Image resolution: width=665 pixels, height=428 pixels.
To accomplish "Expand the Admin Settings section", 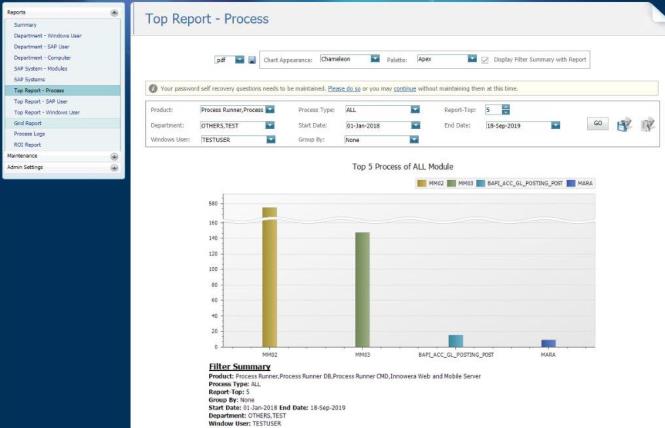I will coord(114,168).
